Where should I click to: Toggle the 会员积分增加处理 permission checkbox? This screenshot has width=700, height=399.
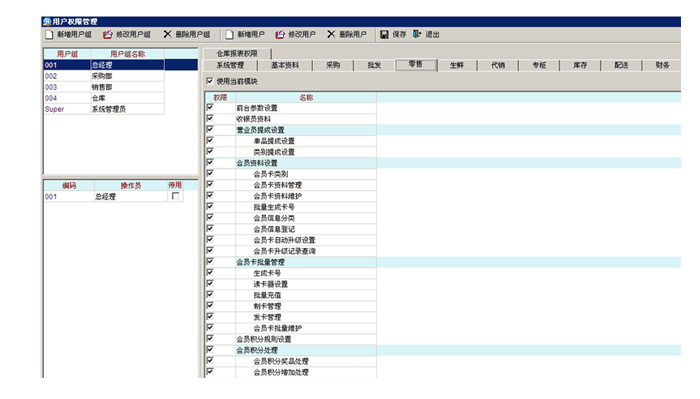click(210, 372)
